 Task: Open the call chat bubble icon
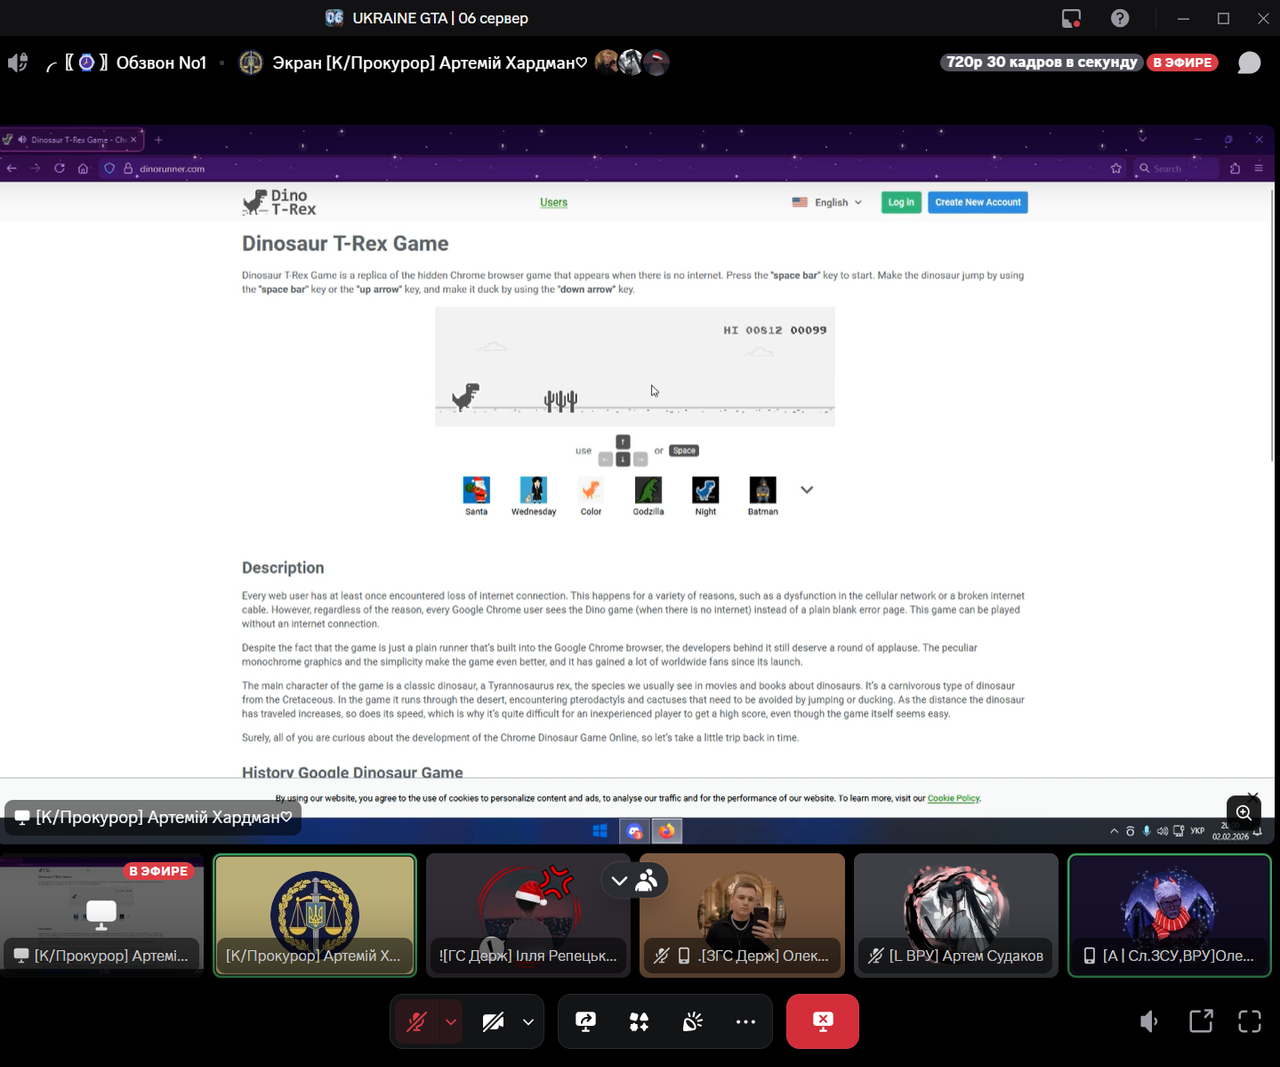1249,62
